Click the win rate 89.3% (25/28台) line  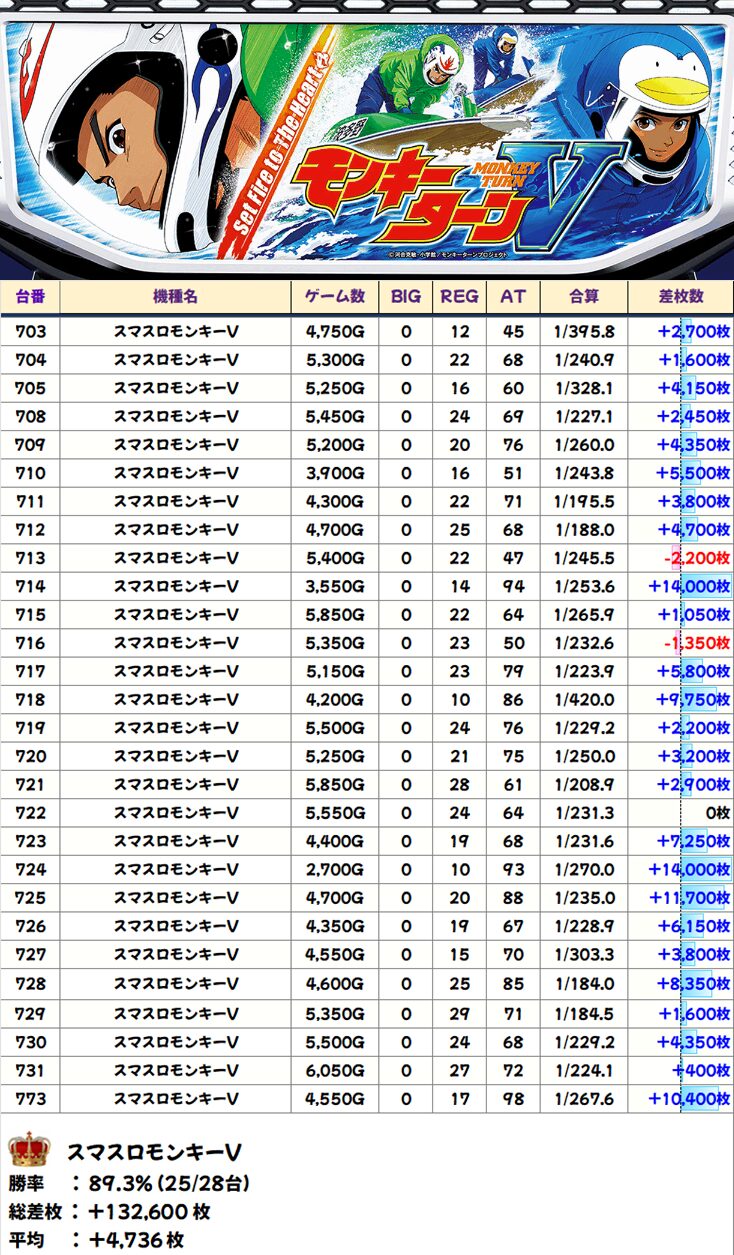pos(128,1184)
